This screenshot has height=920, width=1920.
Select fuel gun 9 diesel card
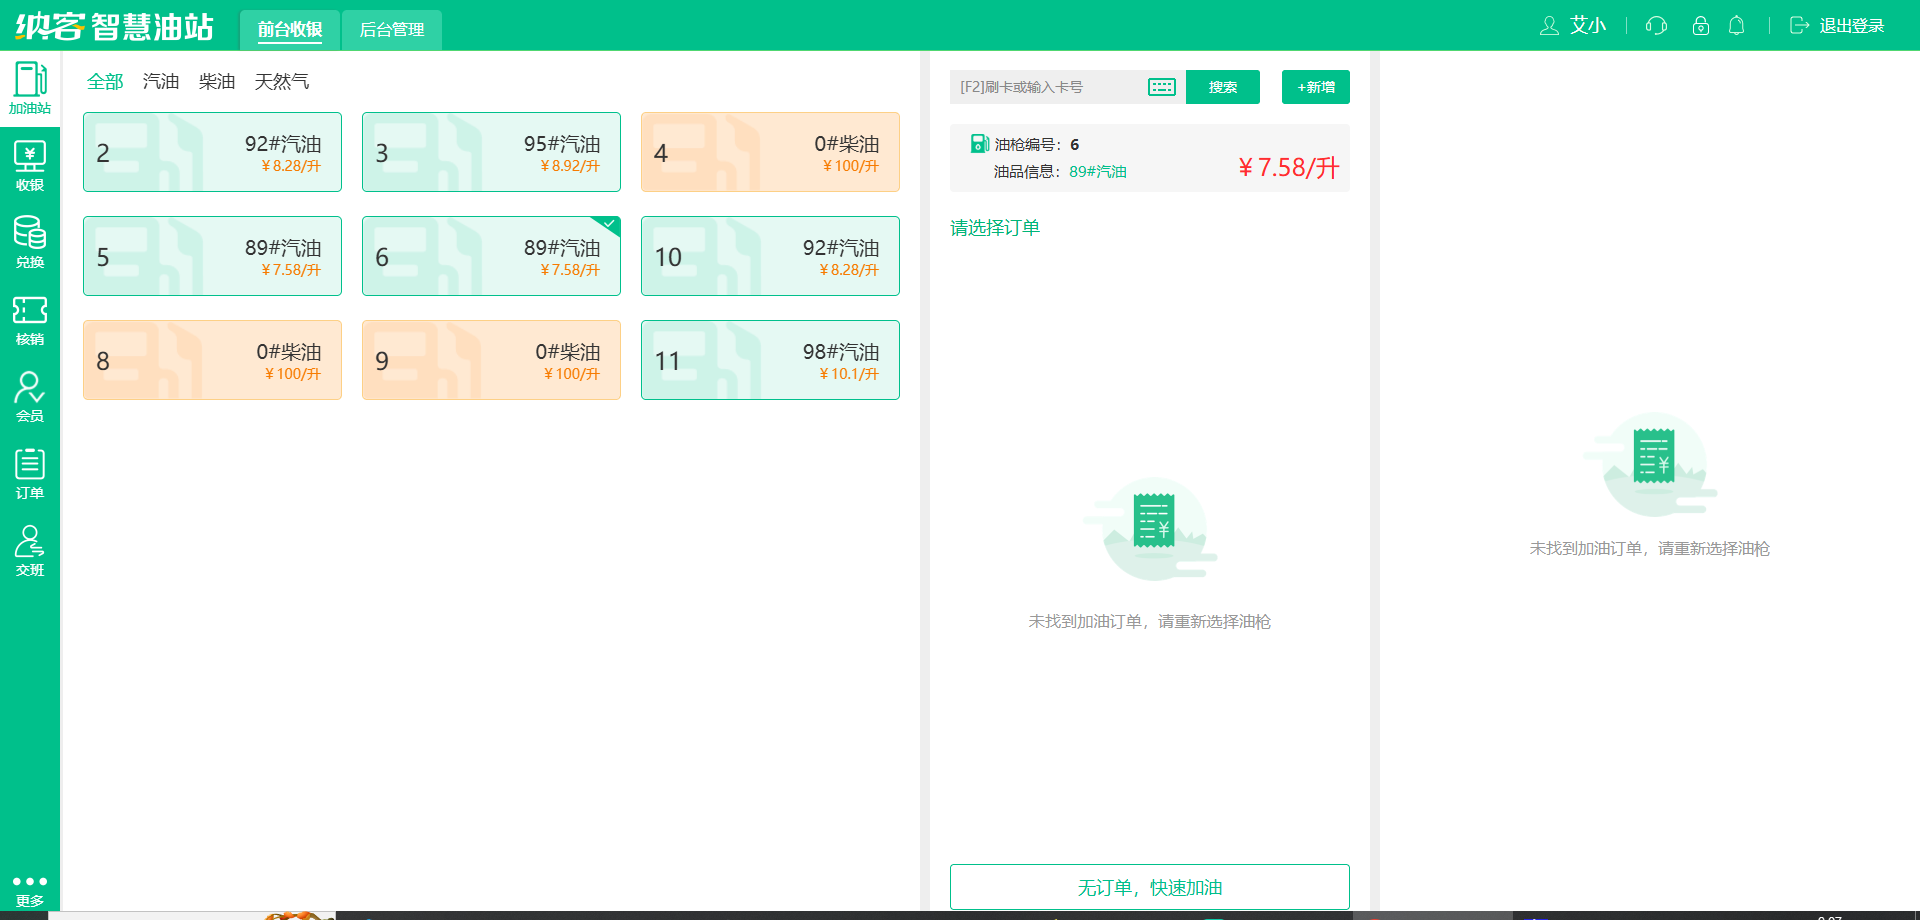491,360
